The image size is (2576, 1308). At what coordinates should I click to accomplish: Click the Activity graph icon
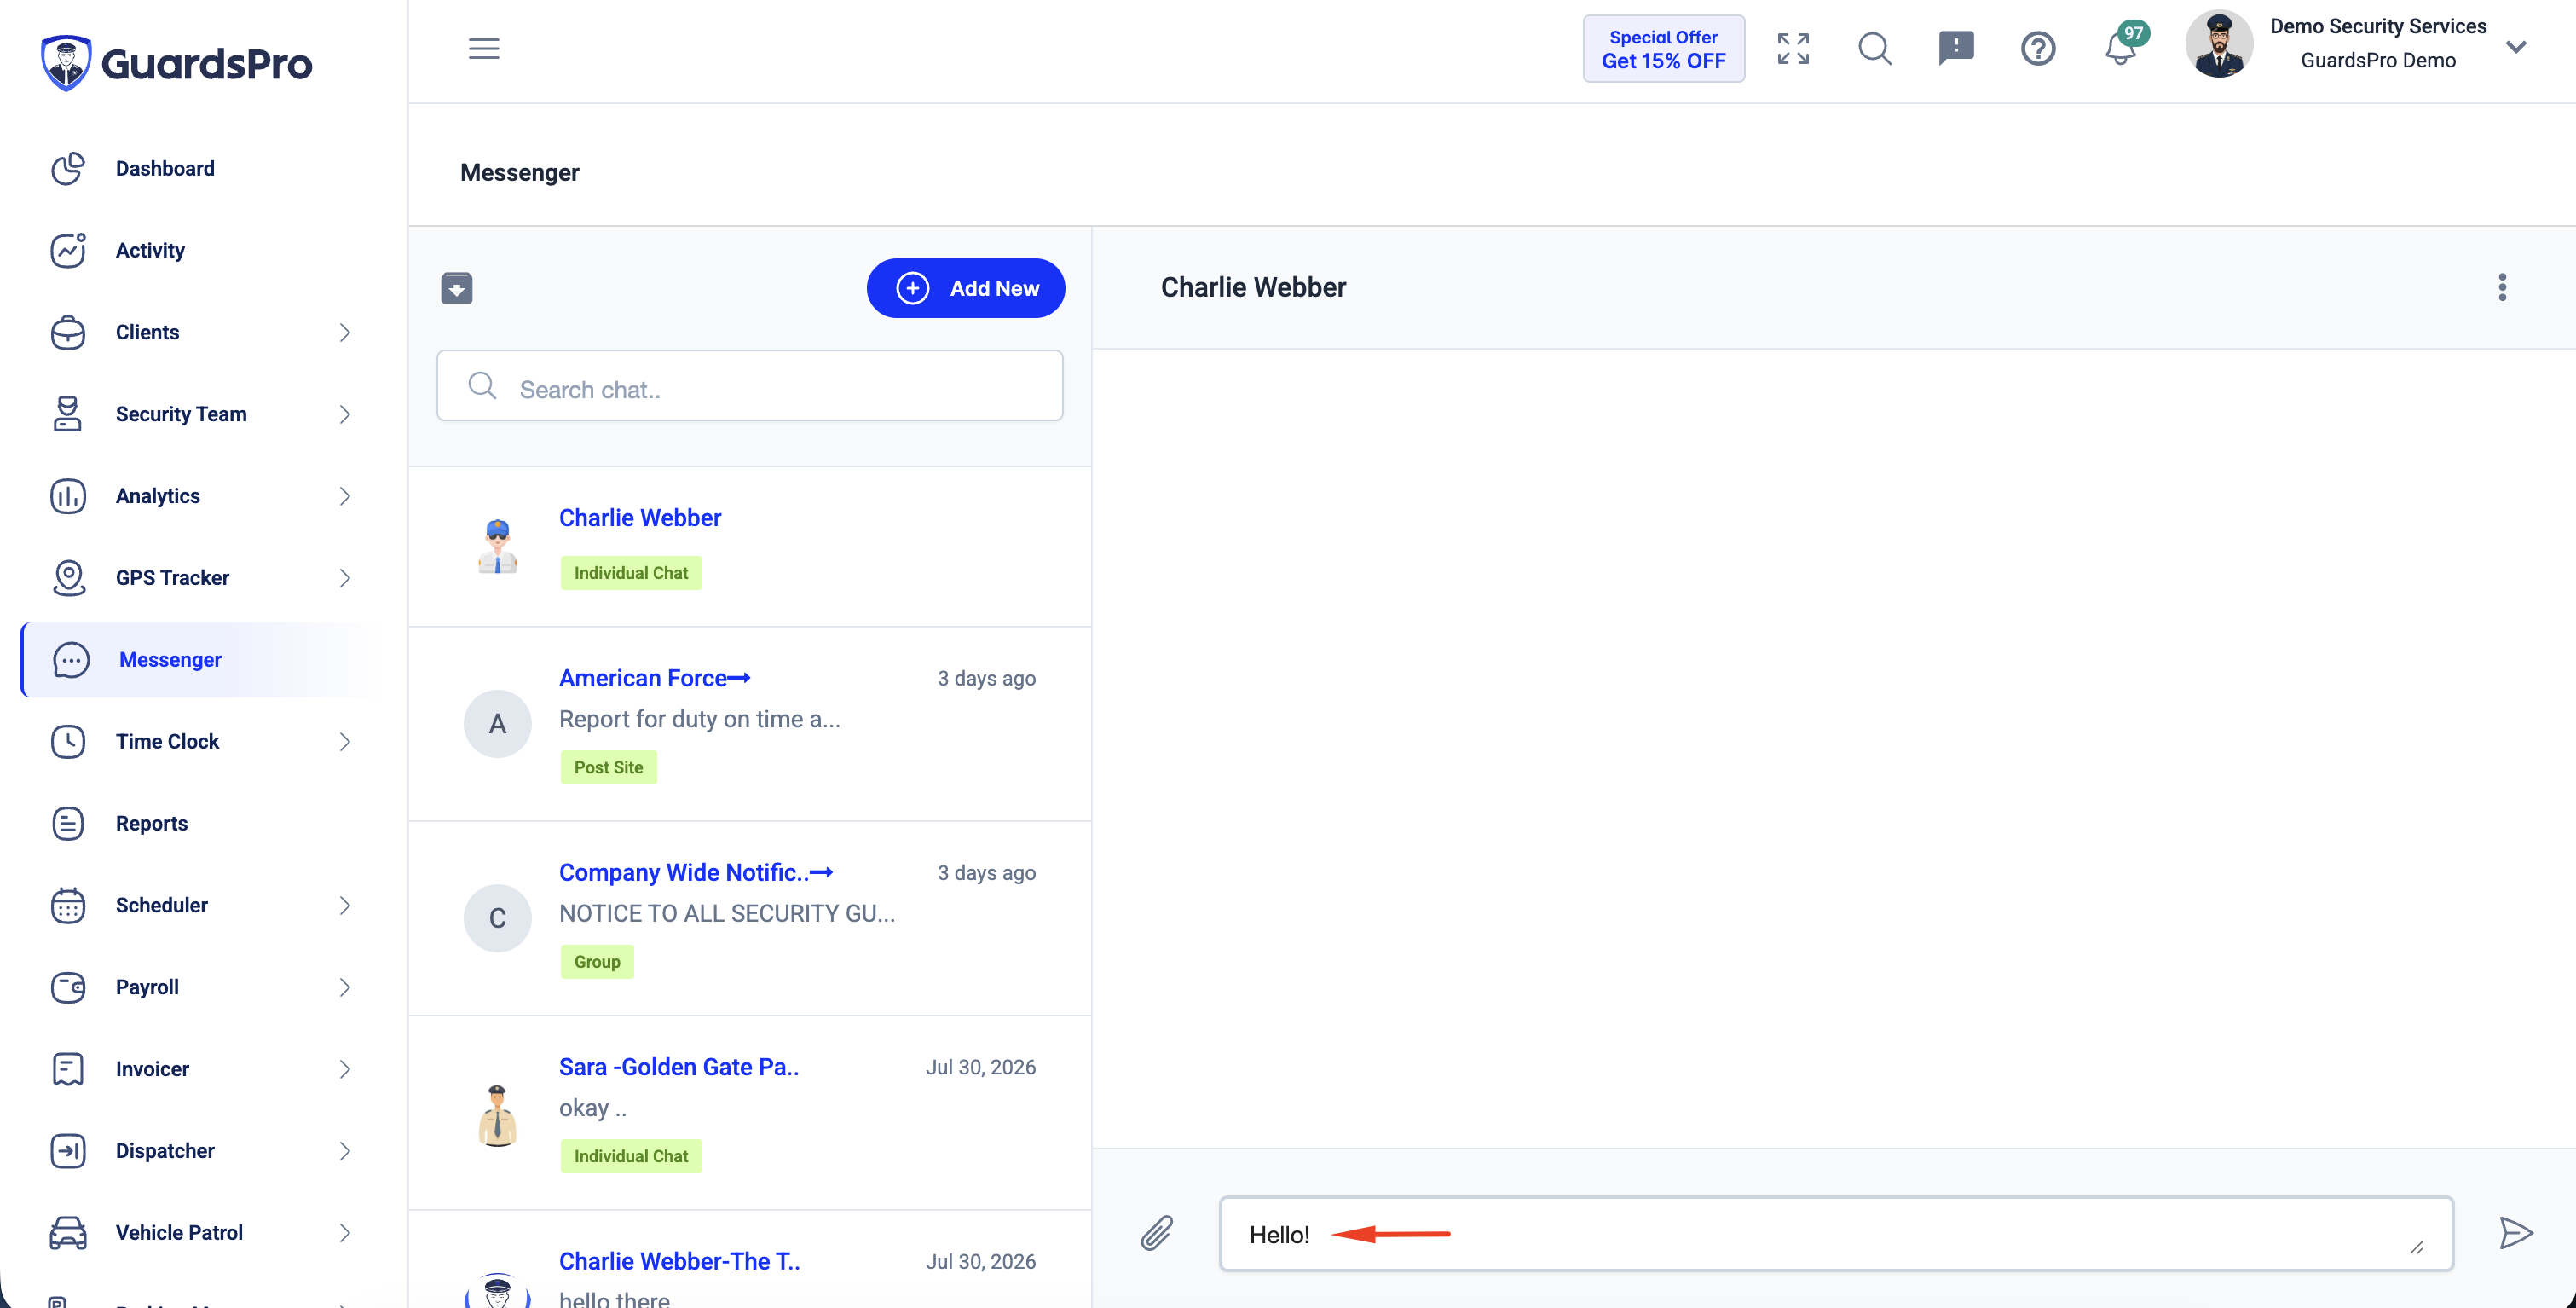pos(68,250)
